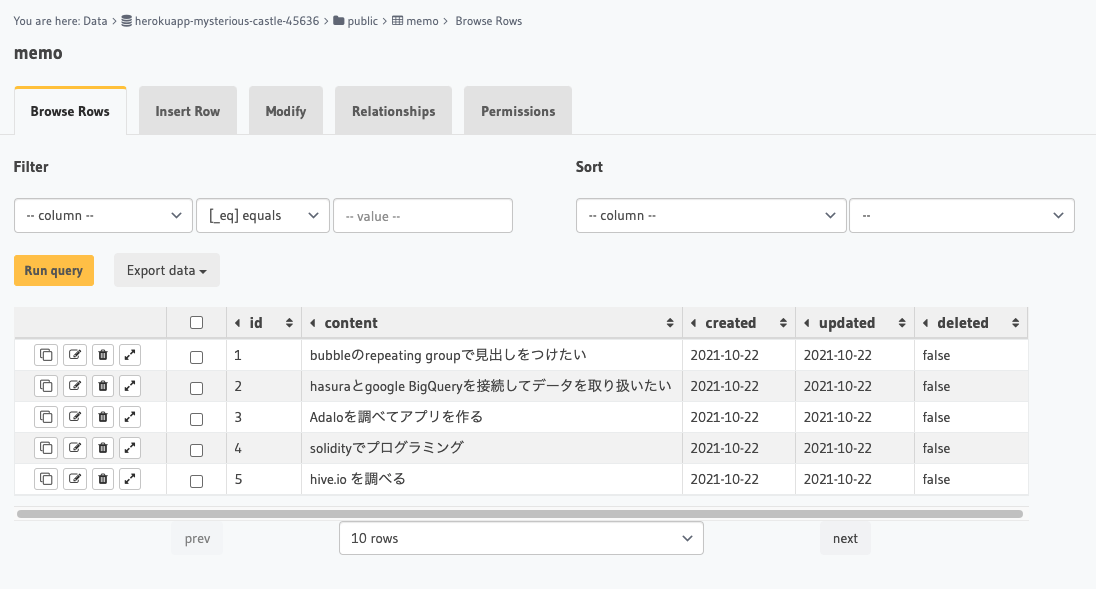Check the checkbox beside row id 5
Screen dimensions: 1096x589
(196, 478)
